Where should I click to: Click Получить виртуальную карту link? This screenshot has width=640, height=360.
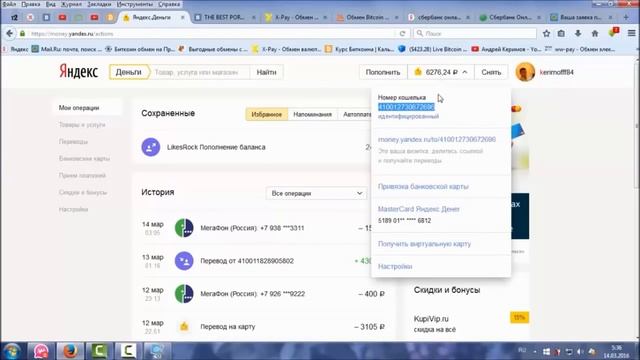[424, 244]
